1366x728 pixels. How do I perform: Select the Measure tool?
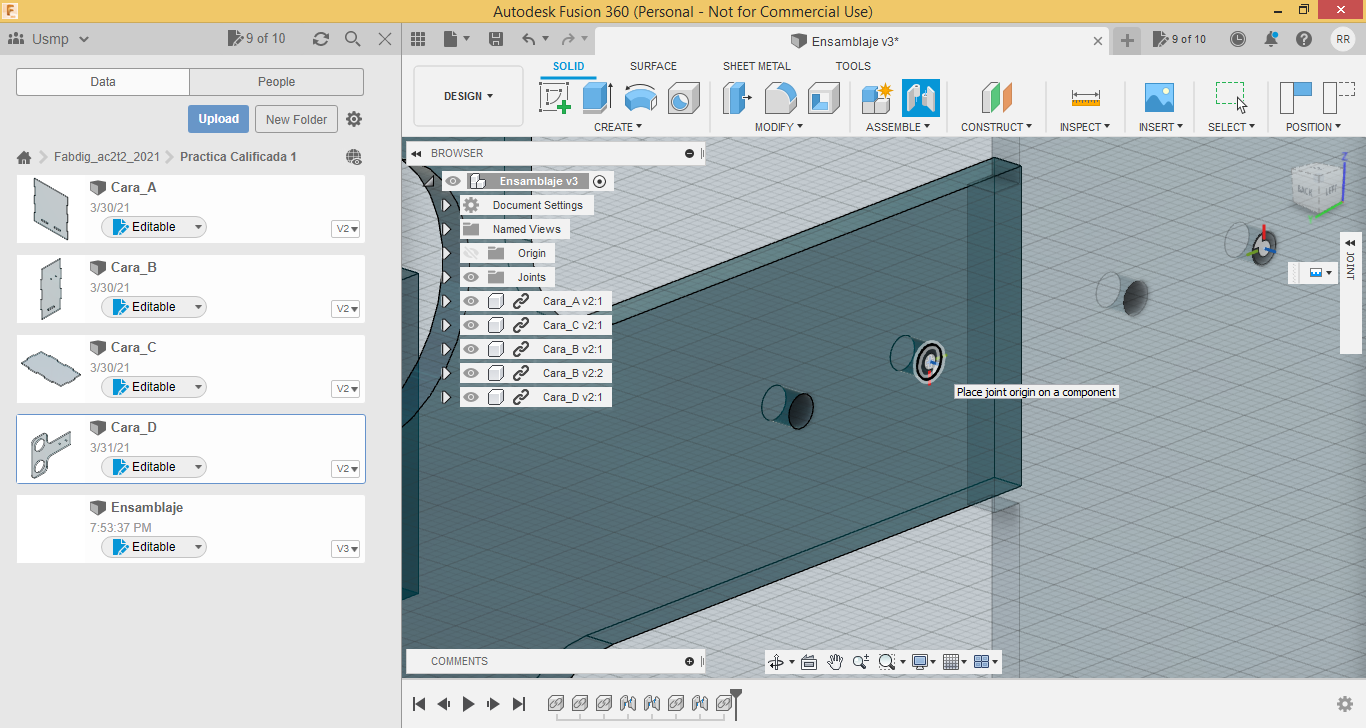1085,98
